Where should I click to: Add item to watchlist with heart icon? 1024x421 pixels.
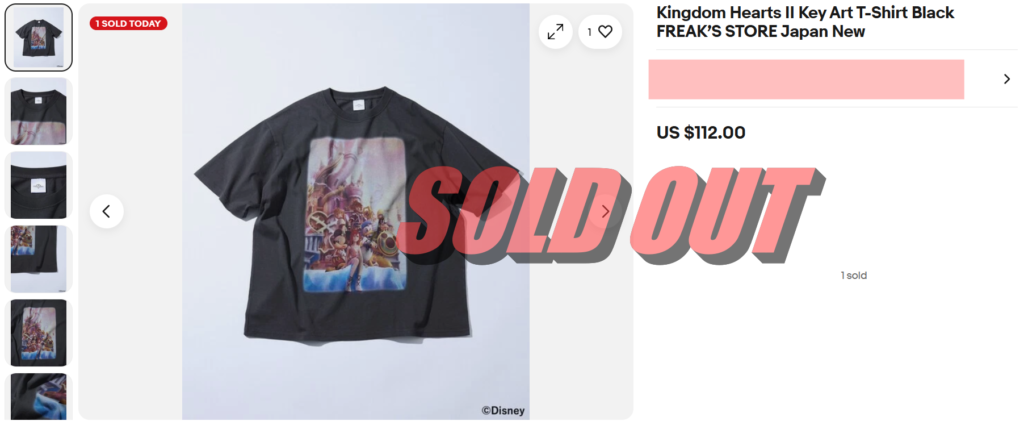coord(600,31)
